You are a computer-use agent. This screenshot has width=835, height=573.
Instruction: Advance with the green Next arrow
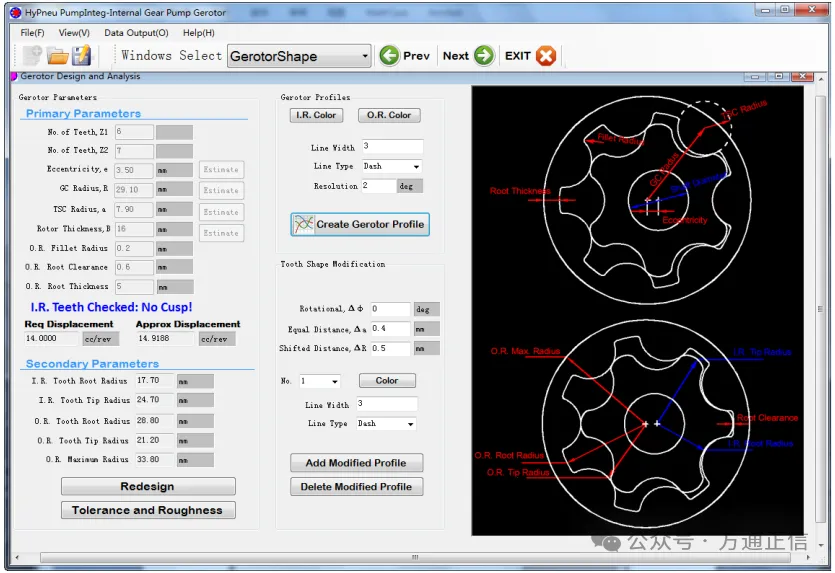coord(484,55)
